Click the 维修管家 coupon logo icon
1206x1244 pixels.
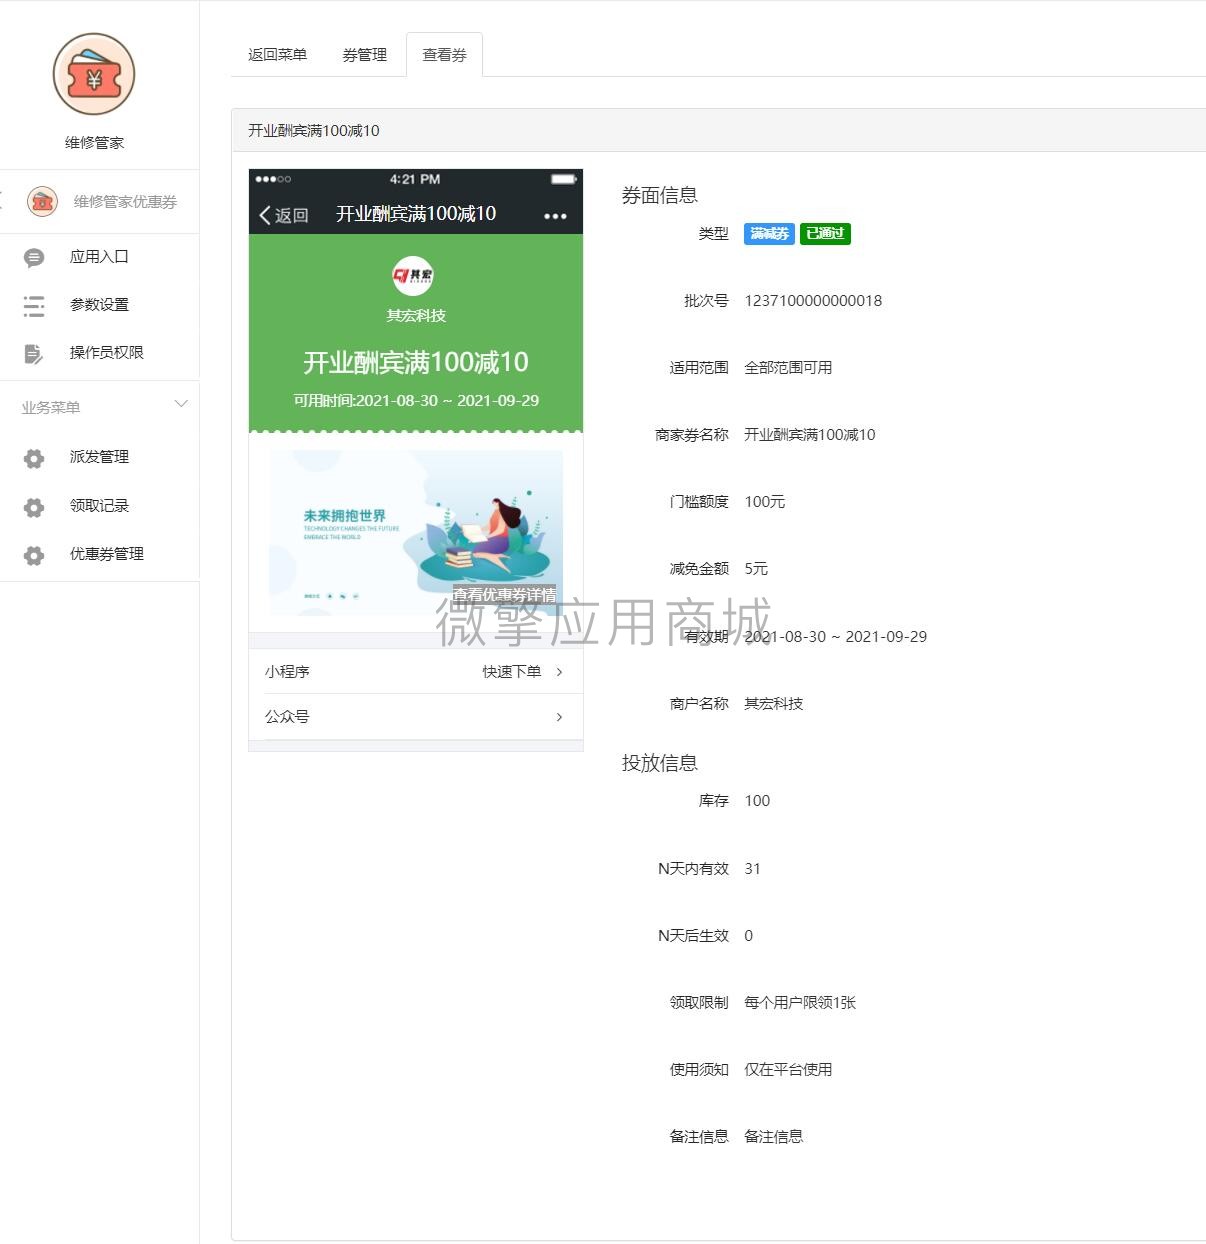(x=94, y=74)
